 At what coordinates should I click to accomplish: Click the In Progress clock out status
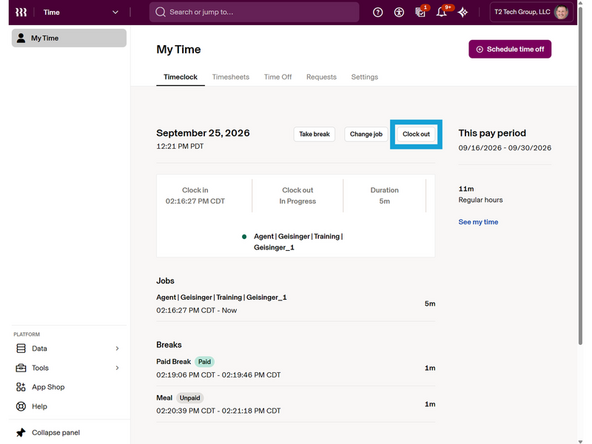[298, 201]
